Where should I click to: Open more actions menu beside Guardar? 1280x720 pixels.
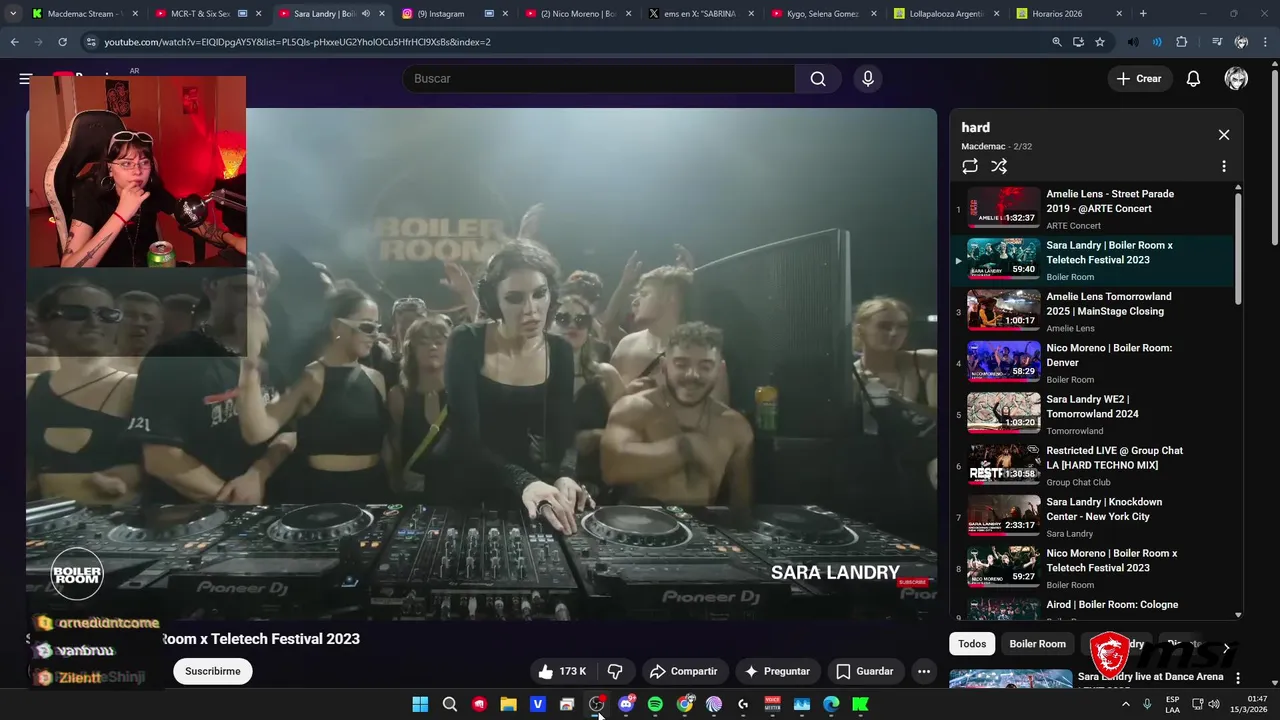tap(924, 671)
